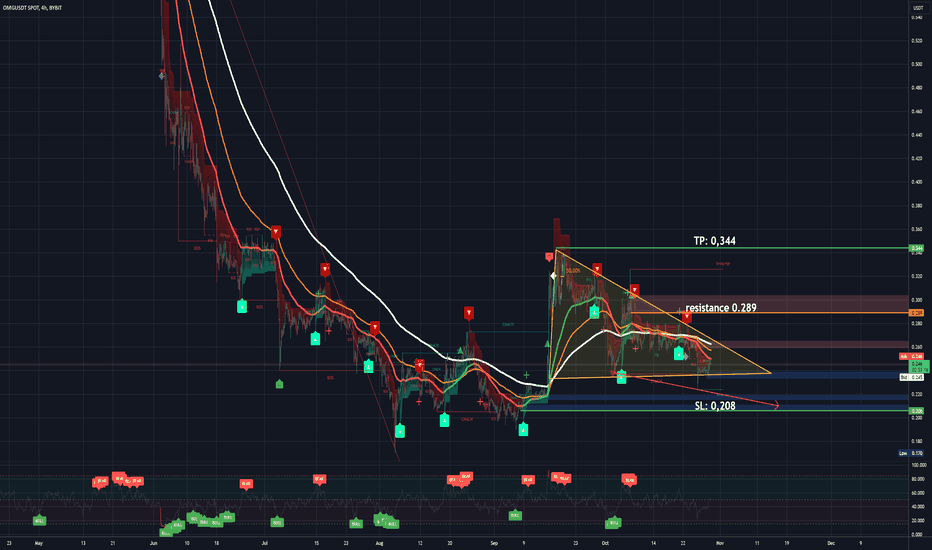Screen dimensions: 932x550
Task: Click the 'Jul' label on time axis
Action: [265, 543]
